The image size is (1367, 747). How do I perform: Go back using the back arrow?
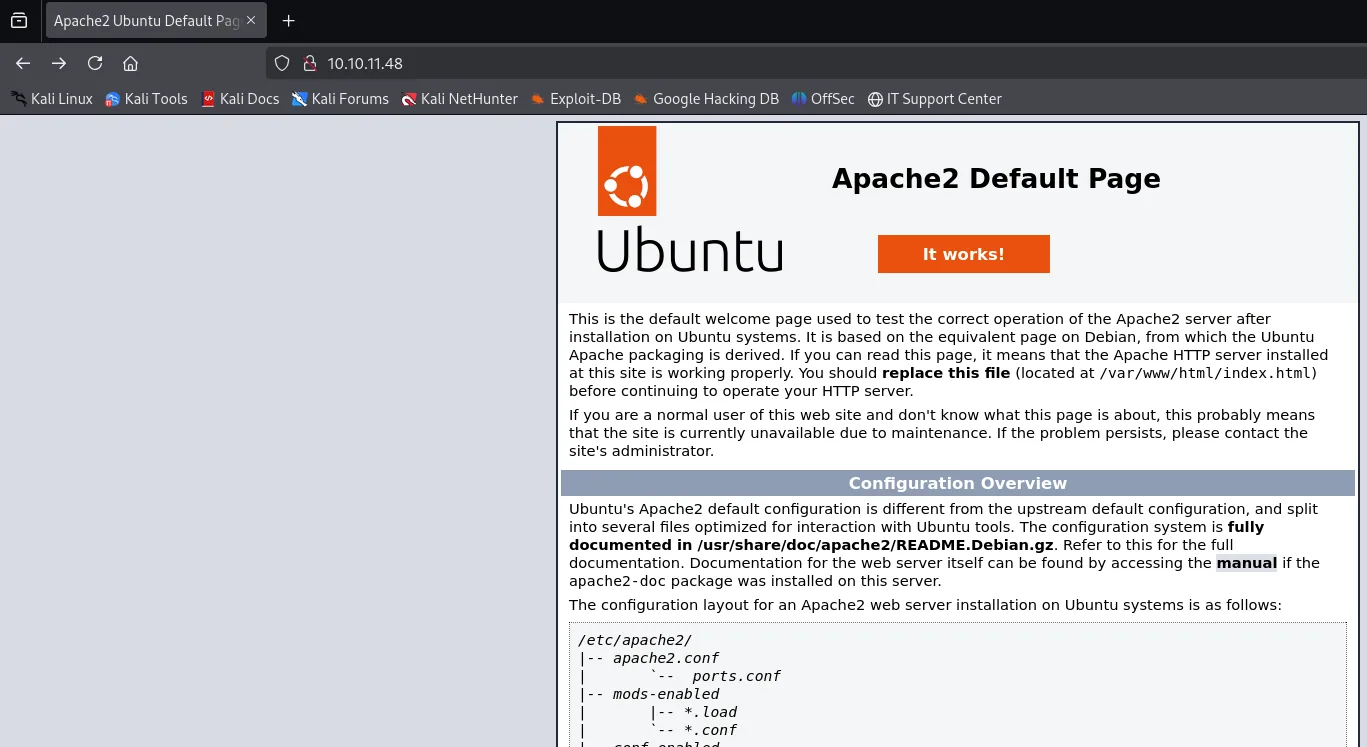[23, 63]
